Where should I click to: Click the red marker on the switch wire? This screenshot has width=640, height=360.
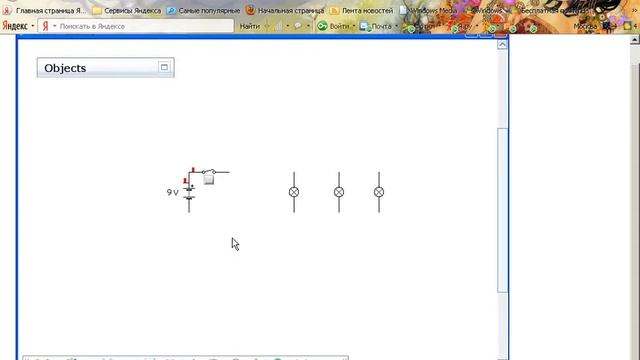click(x=193, y=170)
